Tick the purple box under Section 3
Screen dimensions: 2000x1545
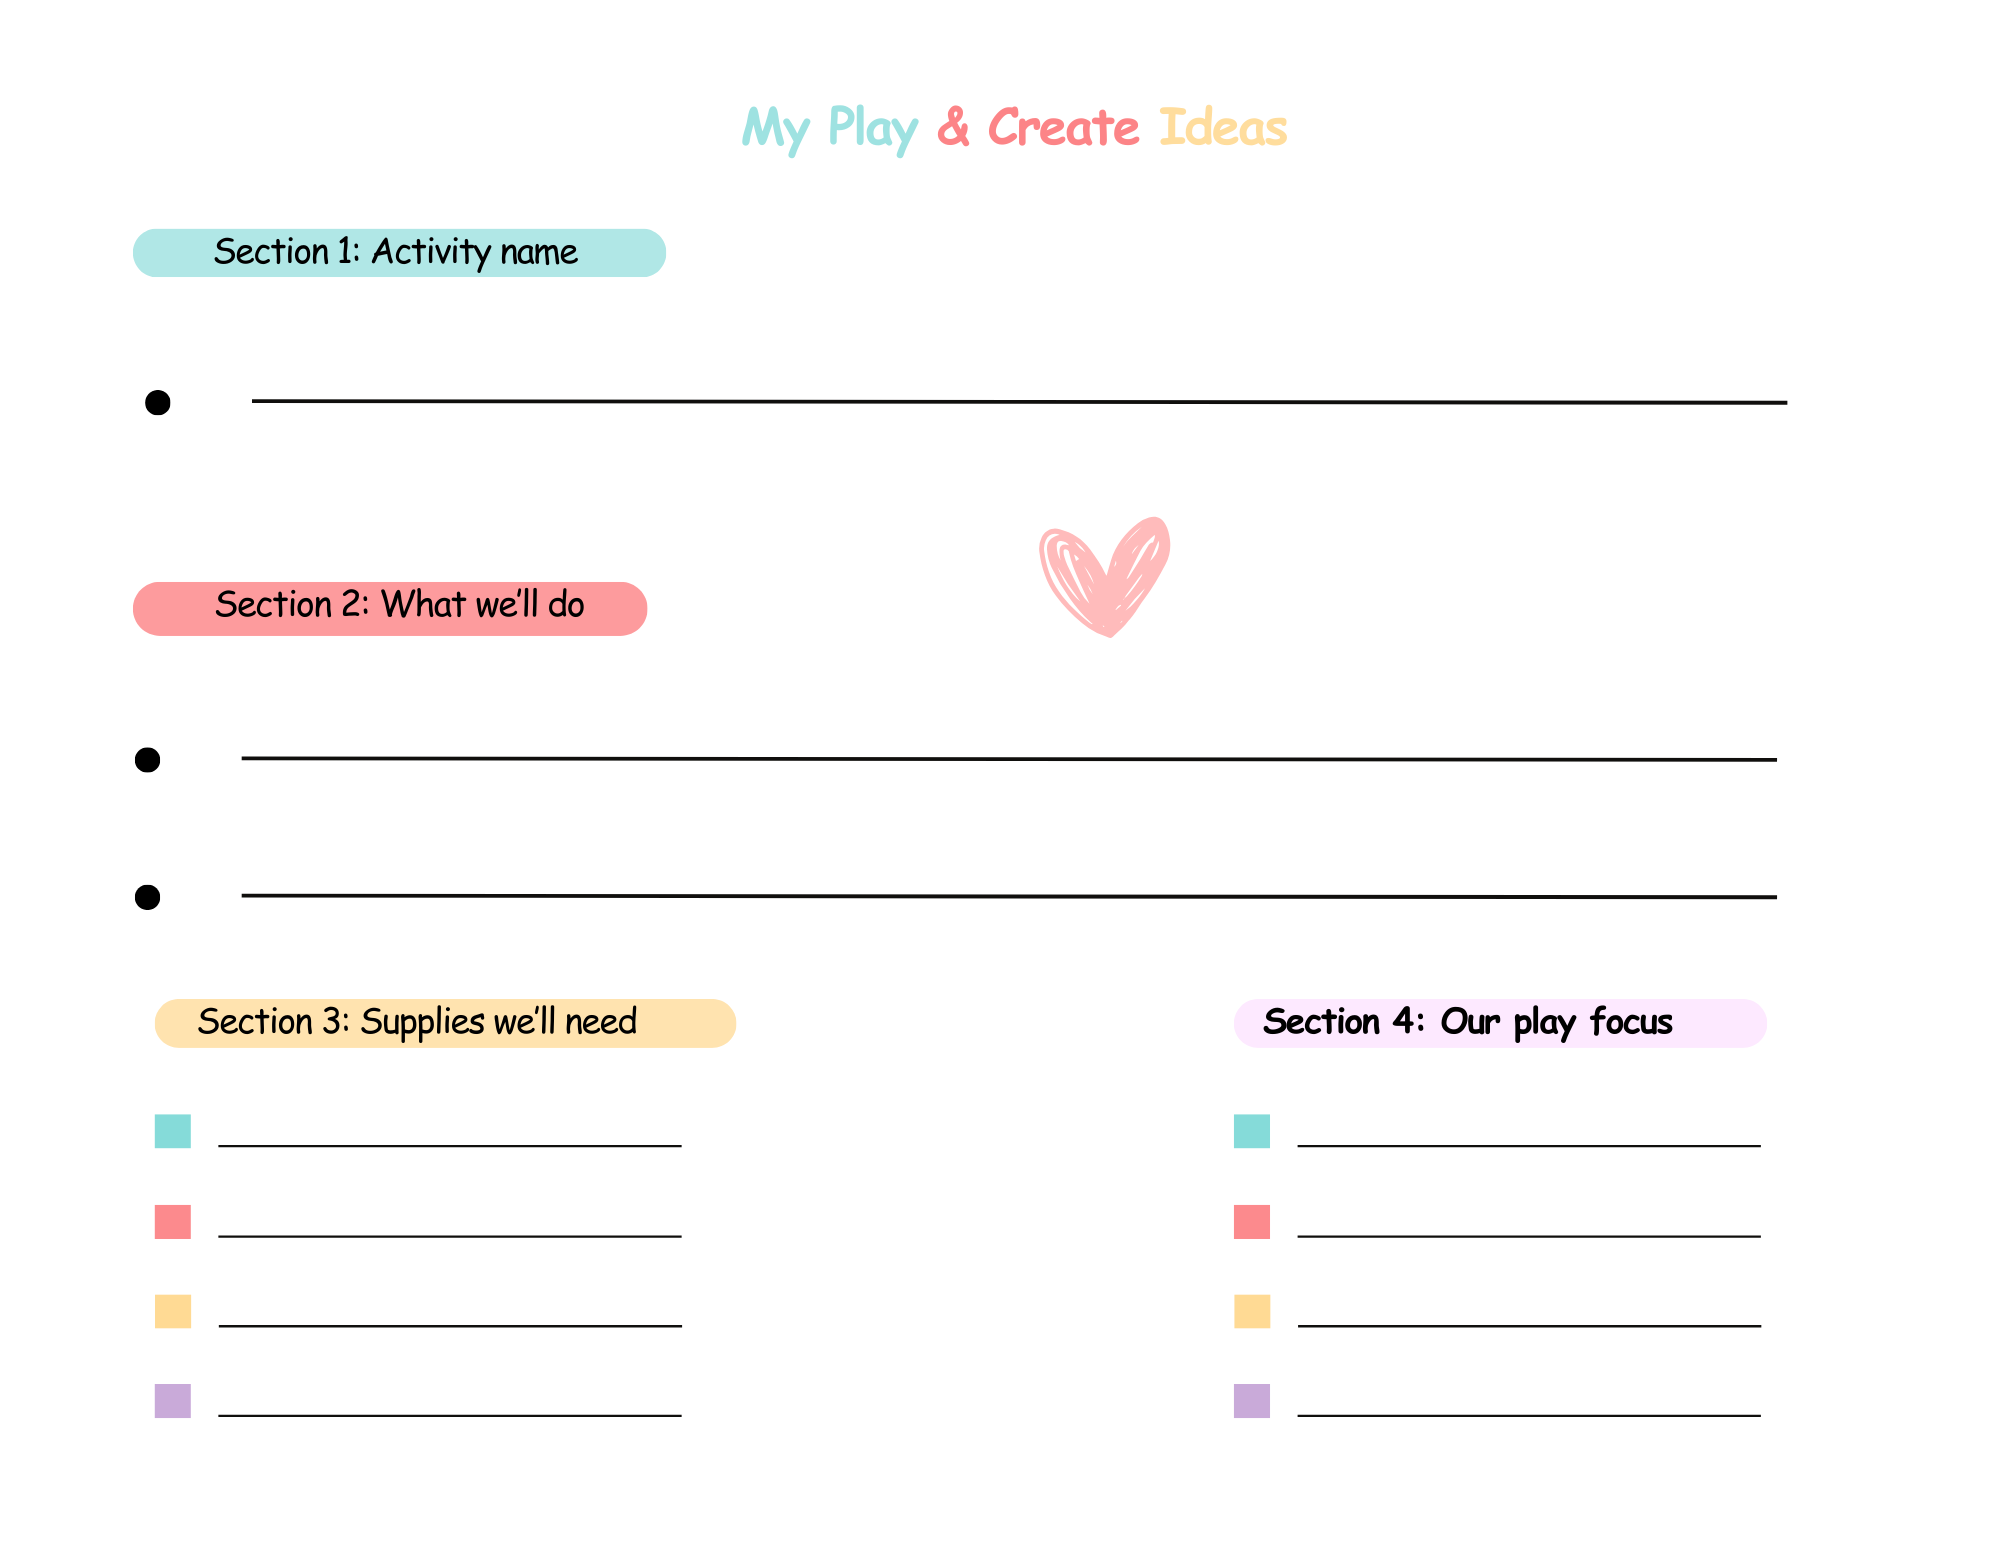click(173, 1401)
